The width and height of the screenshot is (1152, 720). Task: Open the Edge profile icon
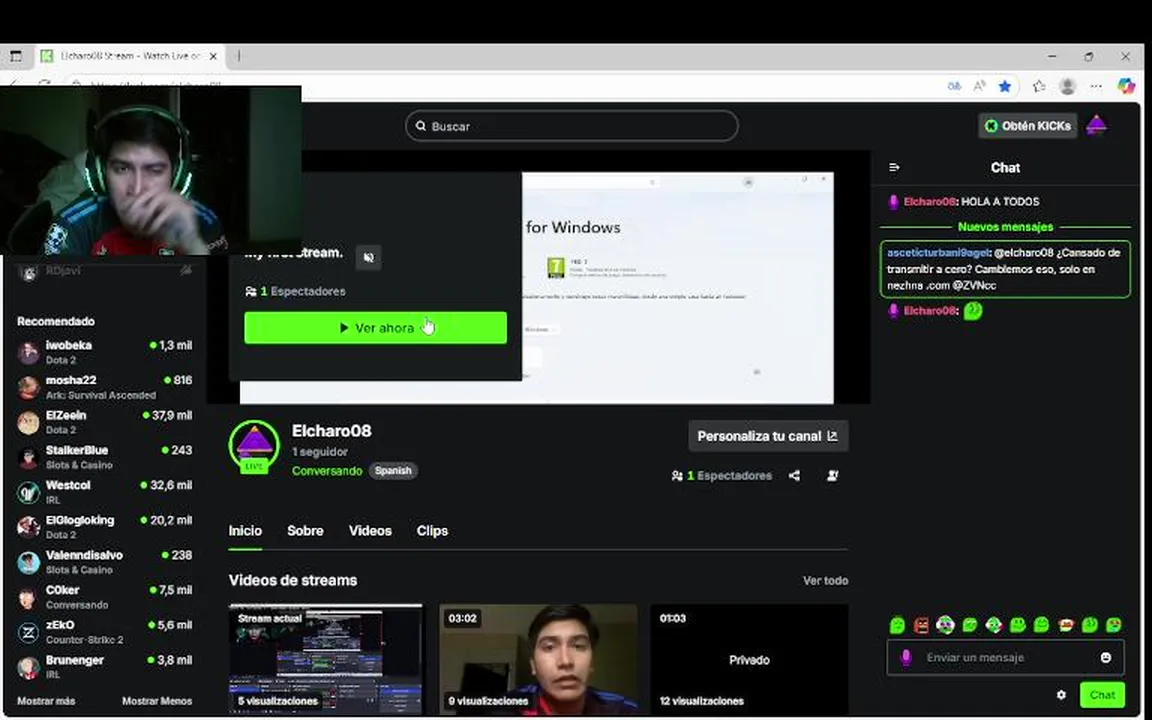click(1068, 87)
